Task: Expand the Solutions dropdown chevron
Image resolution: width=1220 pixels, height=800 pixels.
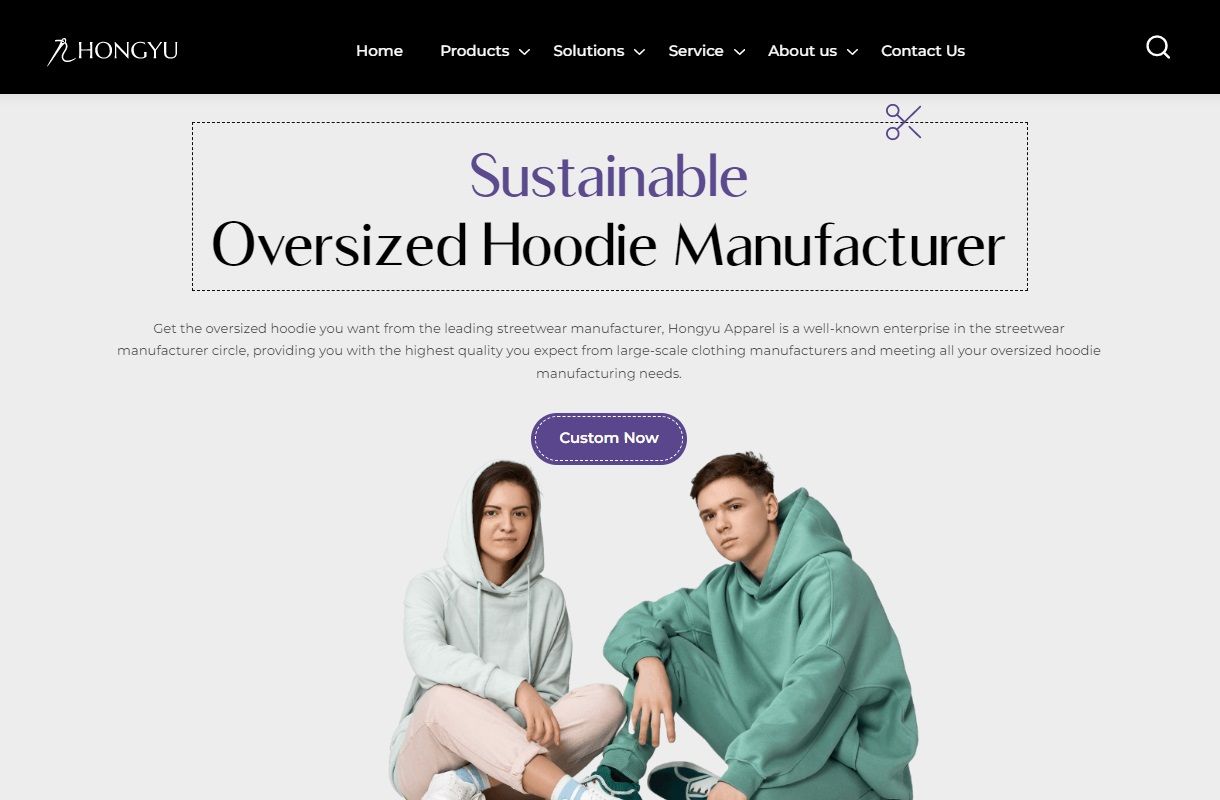Action: (639, 52)
